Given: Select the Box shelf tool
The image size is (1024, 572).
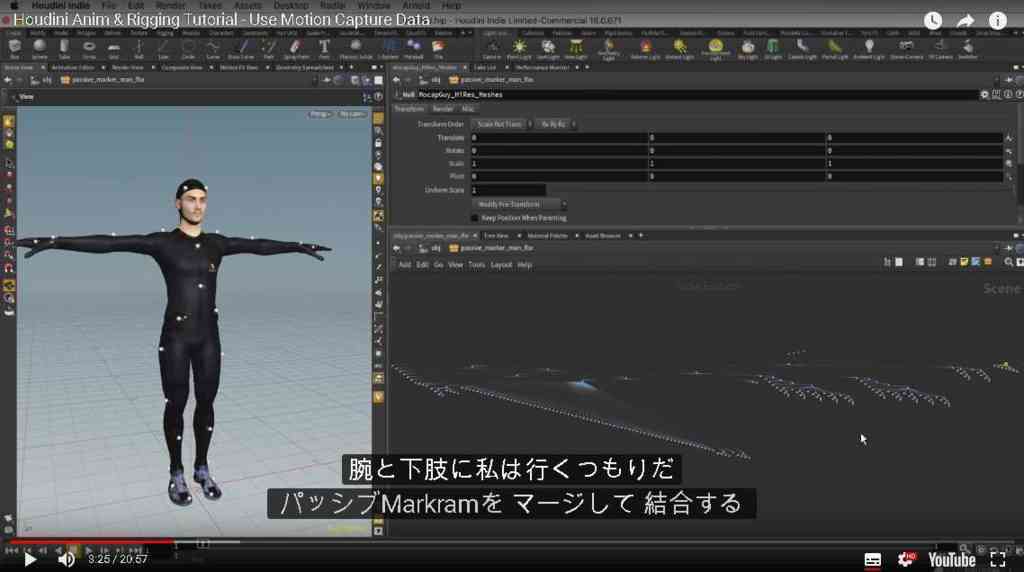Looking at the screenshot, I should 14,48.
